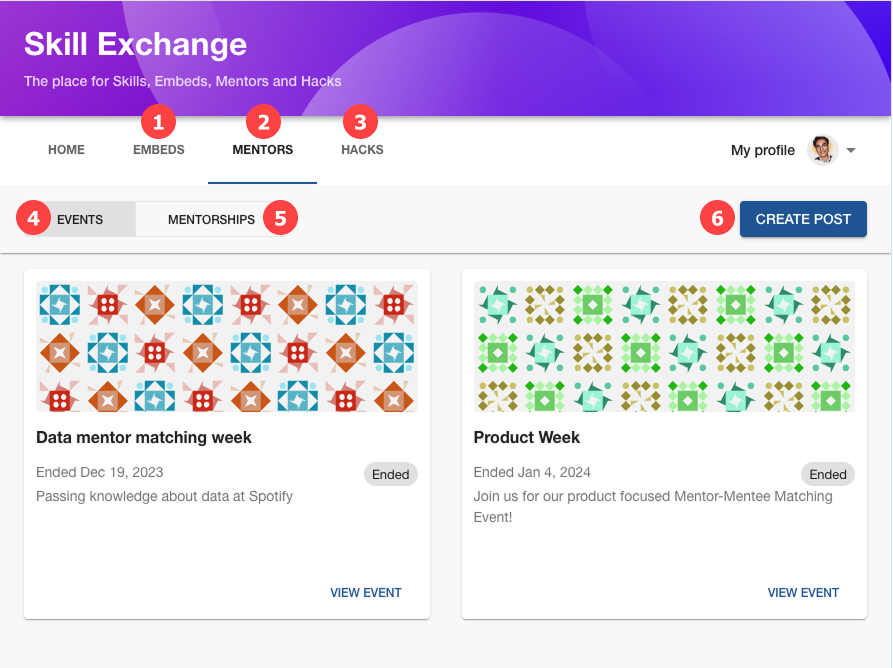
Task: Click the red annotation badge number 4
Action: click(x=33, y=218)
